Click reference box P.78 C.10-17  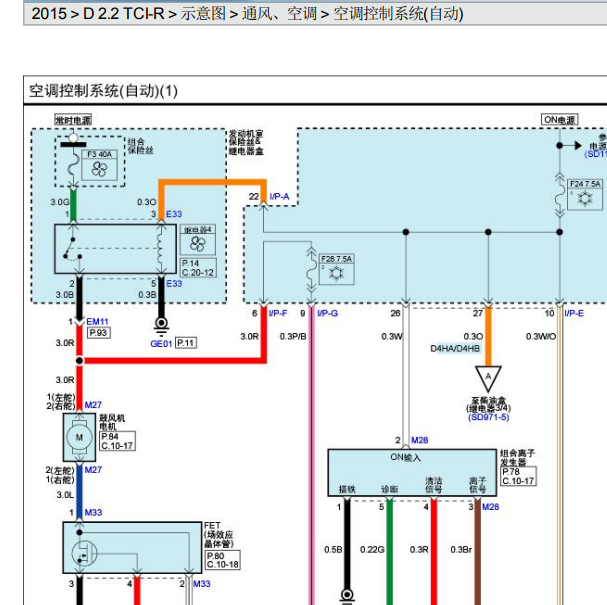[x=518, y=476]
